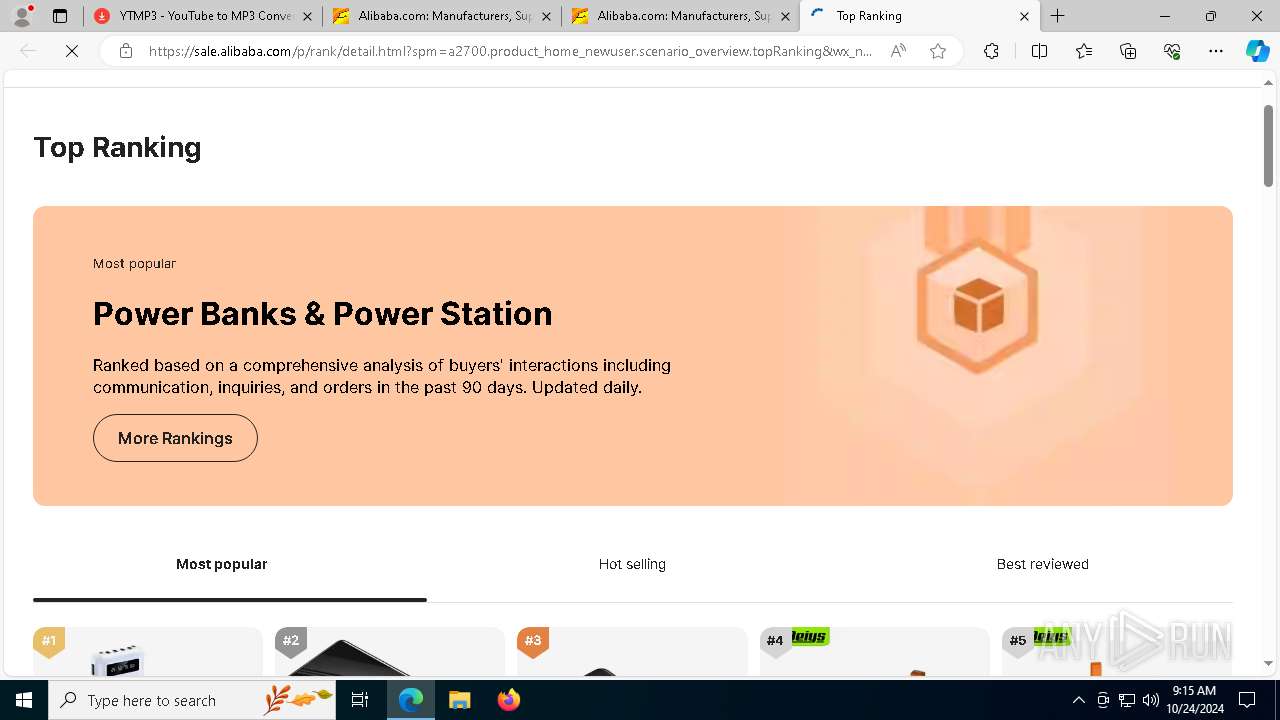The height and width of the screenshot is (720, 1280).
Task: Open the #3 ranked product card
Action: tap(632, 652)
